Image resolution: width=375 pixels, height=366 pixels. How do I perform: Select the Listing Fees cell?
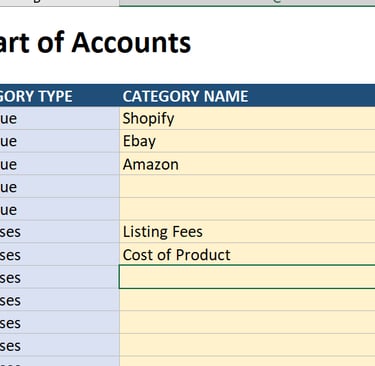[247, 232]
